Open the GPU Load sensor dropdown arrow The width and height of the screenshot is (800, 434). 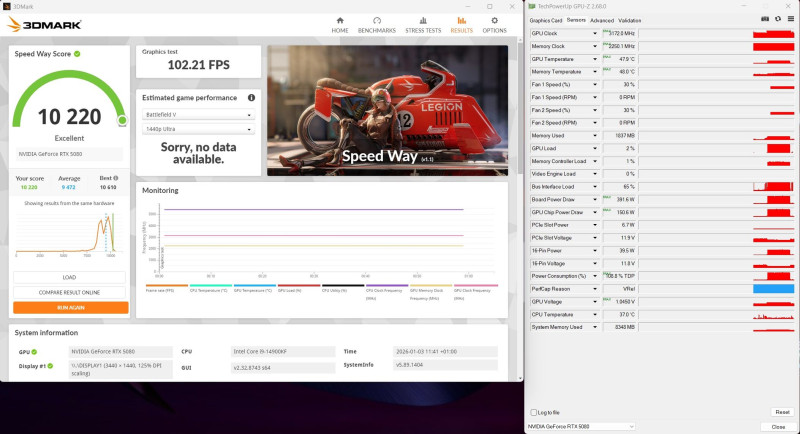(594, 148)
